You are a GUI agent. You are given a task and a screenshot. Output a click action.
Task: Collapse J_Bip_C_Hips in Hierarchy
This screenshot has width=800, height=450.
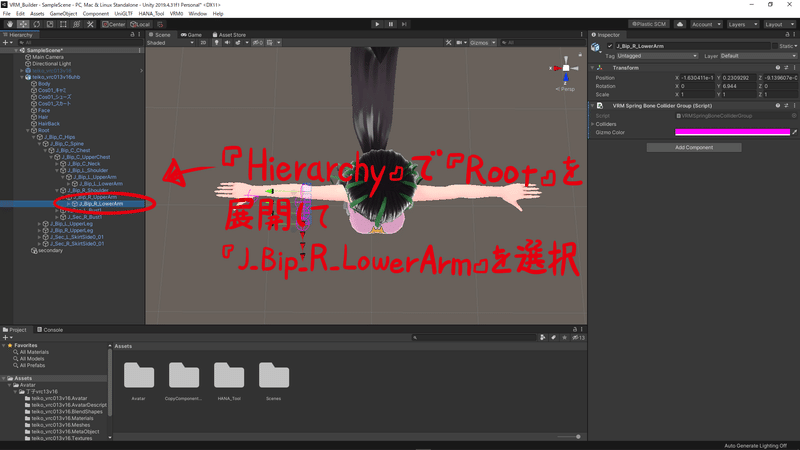point(34,137)
